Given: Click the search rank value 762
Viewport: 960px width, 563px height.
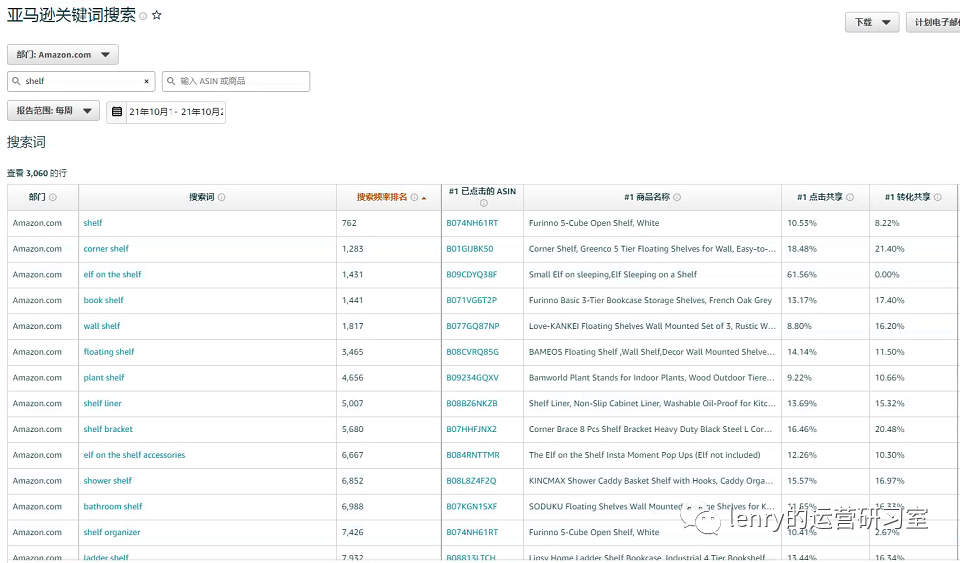Looking at the screenshot, I should coord(349,223).
